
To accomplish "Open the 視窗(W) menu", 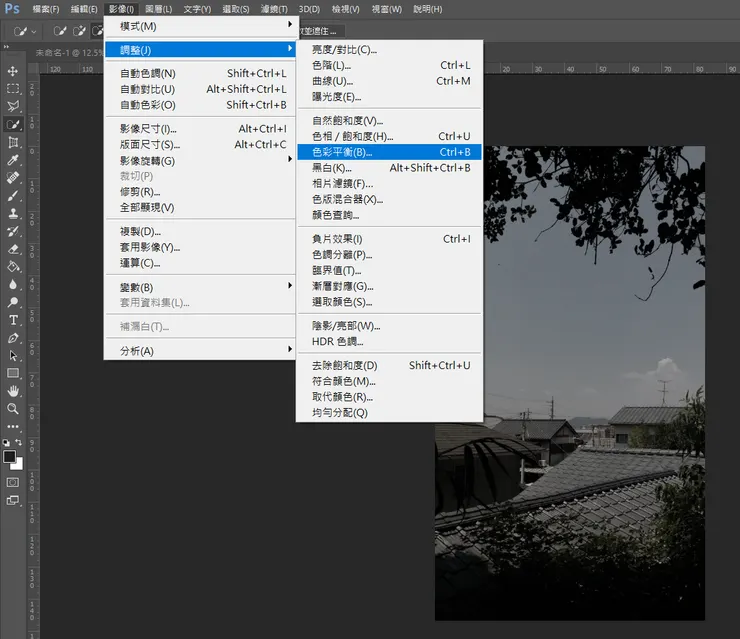I will click(387, 9).
